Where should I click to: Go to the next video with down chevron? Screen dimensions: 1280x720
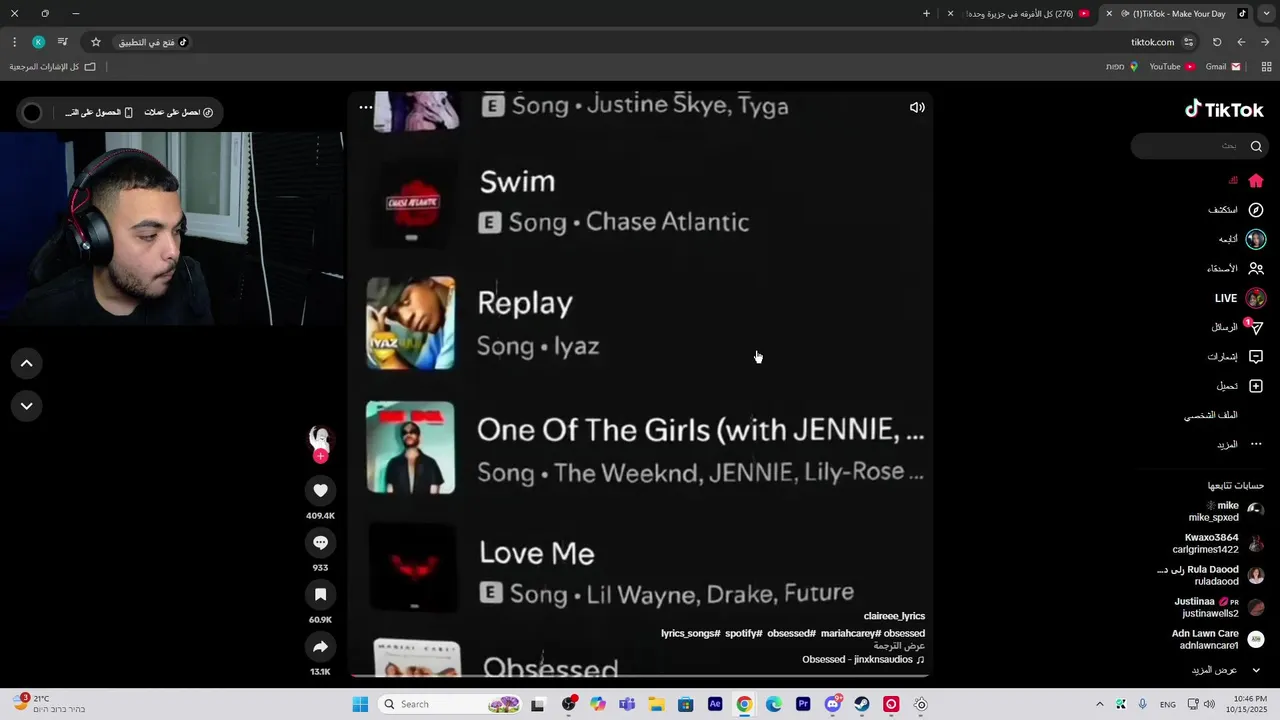(x=27, y=406)
